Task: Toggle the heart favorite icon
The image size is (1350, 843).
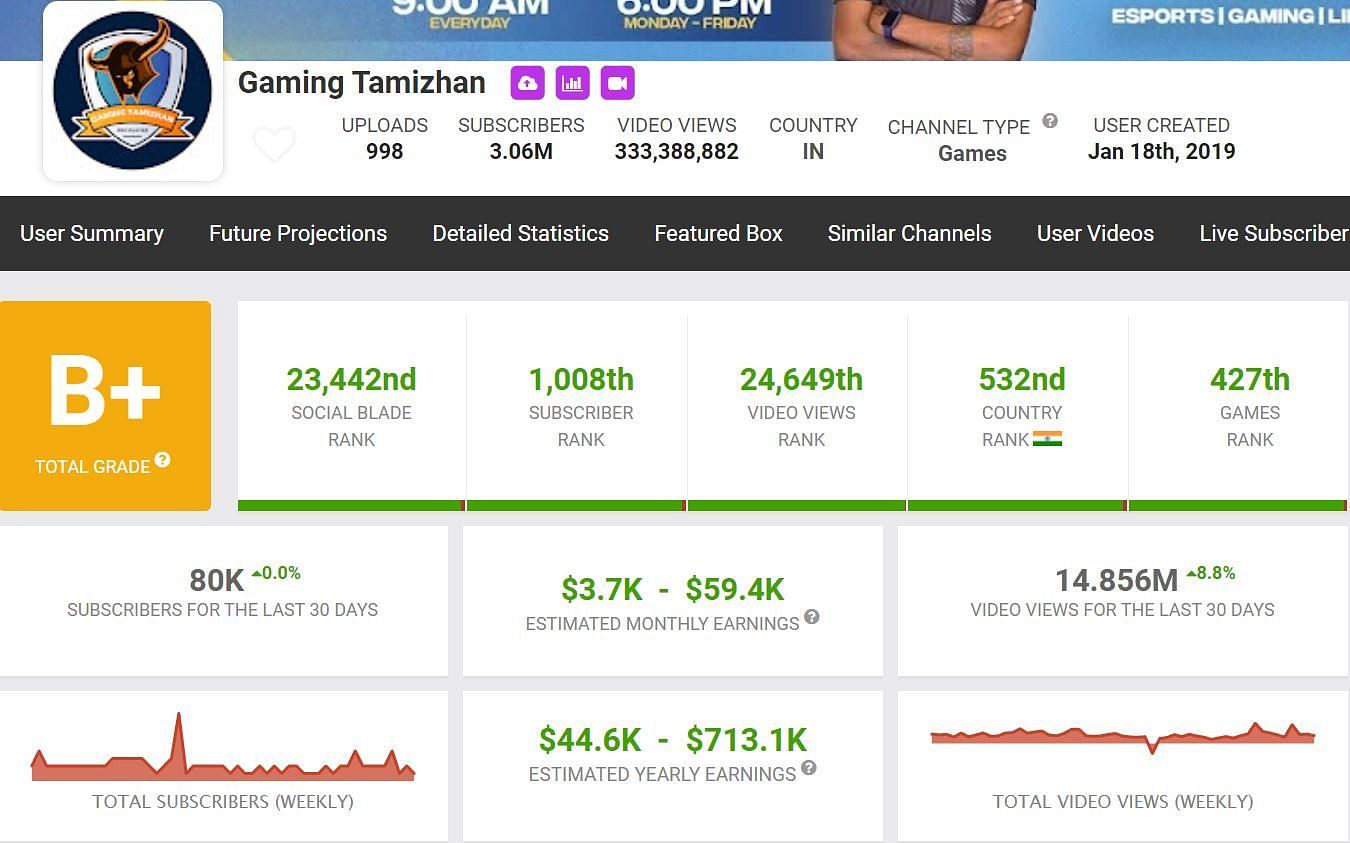Action: [x=274, y=145]
